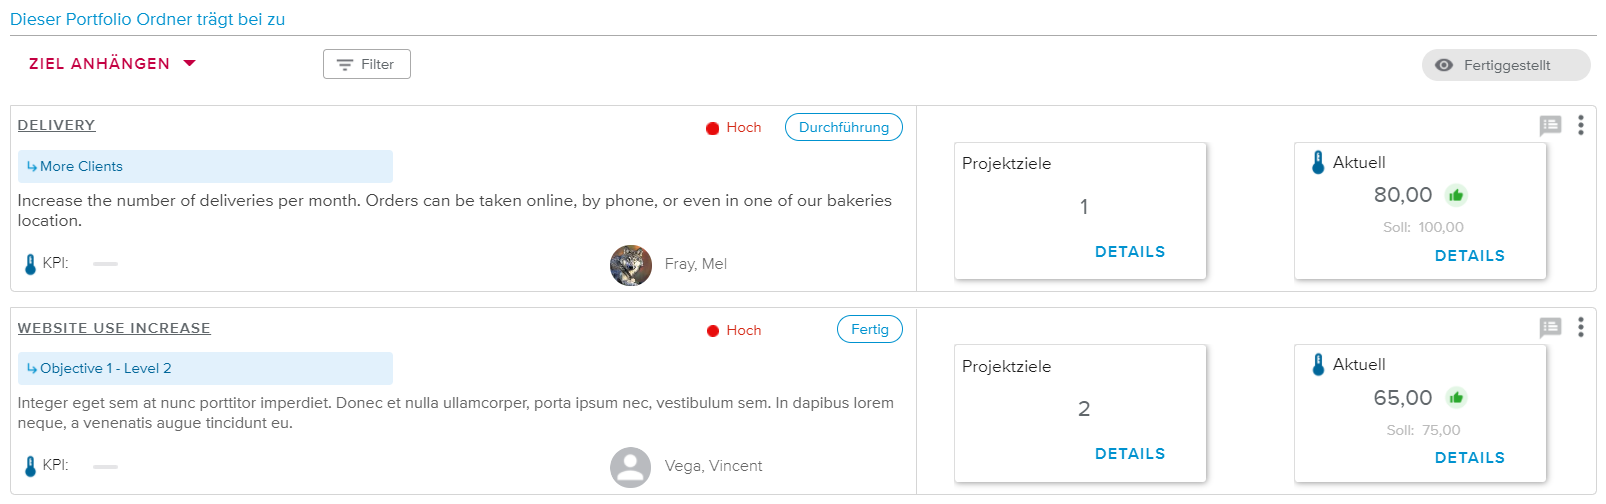This screenshot has width=1606, height=504.
Task: Follow the Objective 1 - Level 2 link
Action: [x=105, y=368]
